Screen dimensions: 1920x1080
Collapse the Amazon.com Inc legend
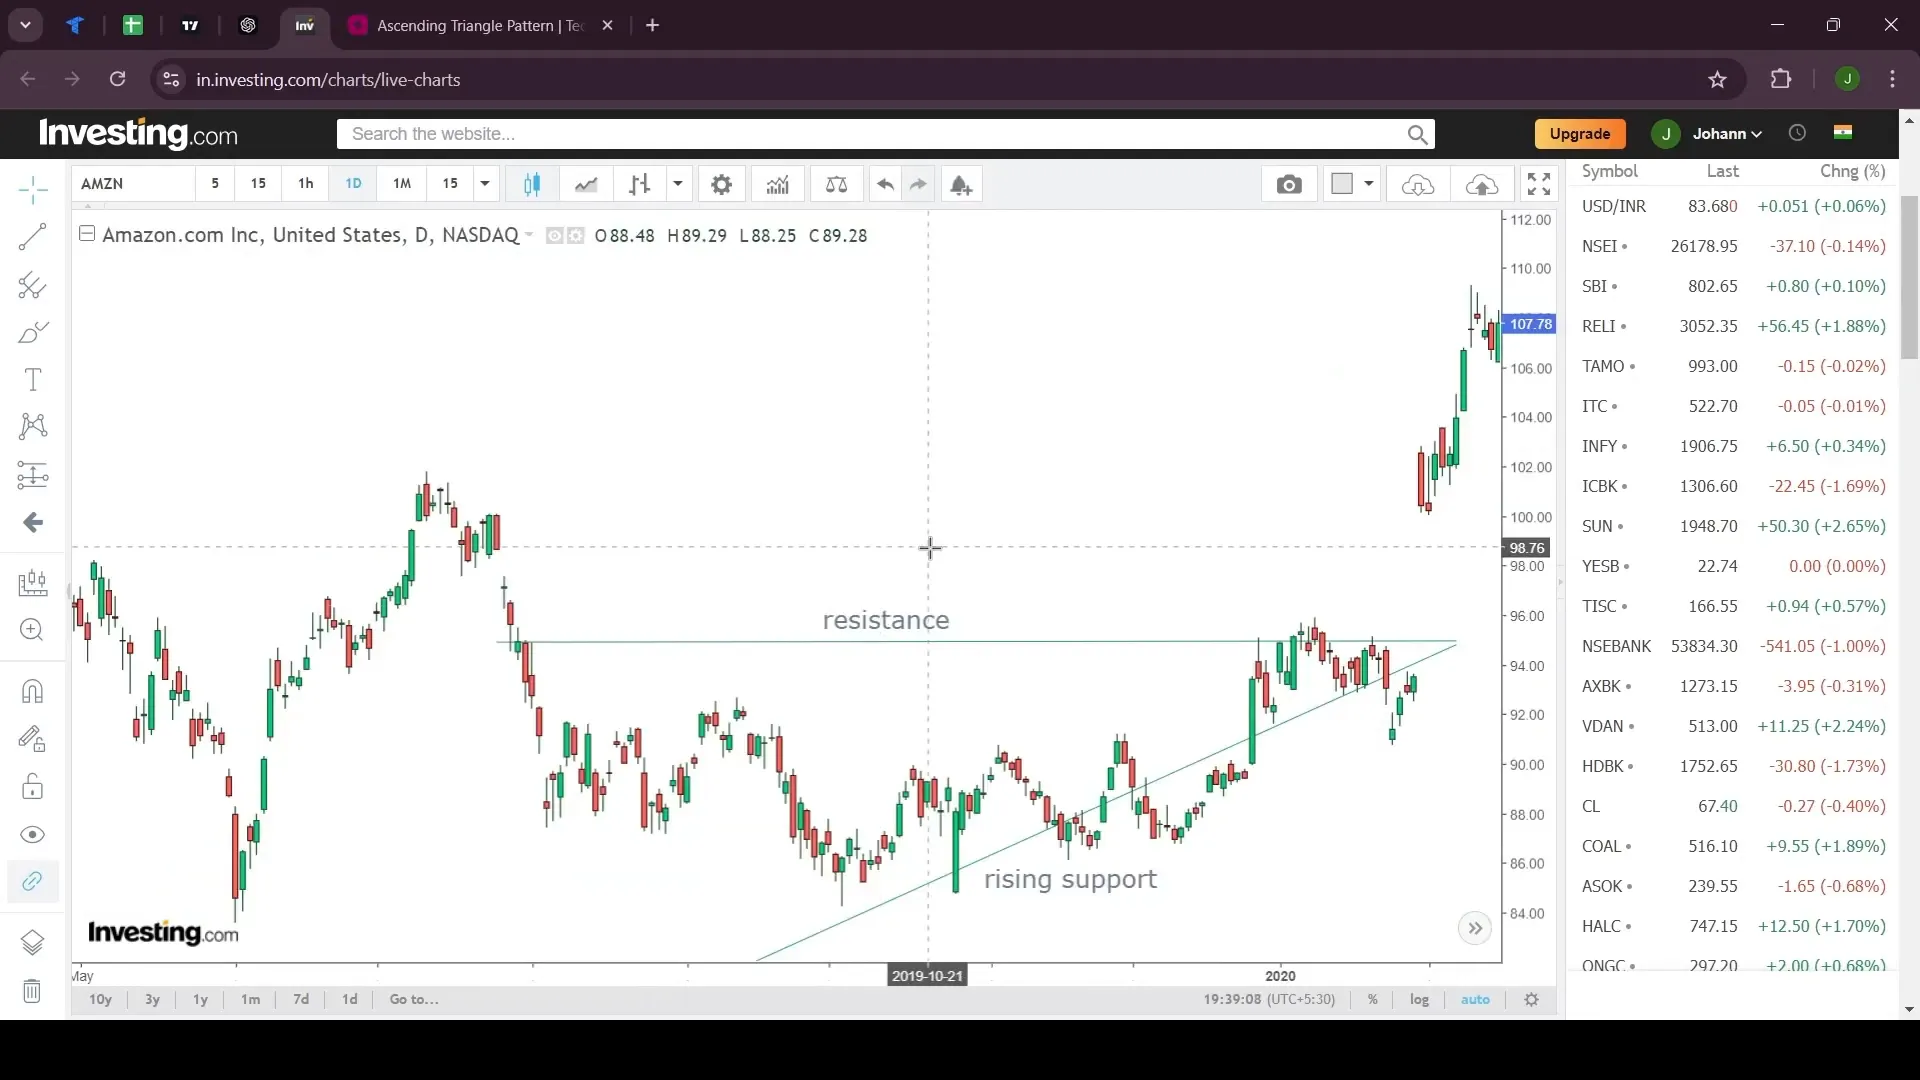(87, 234)
